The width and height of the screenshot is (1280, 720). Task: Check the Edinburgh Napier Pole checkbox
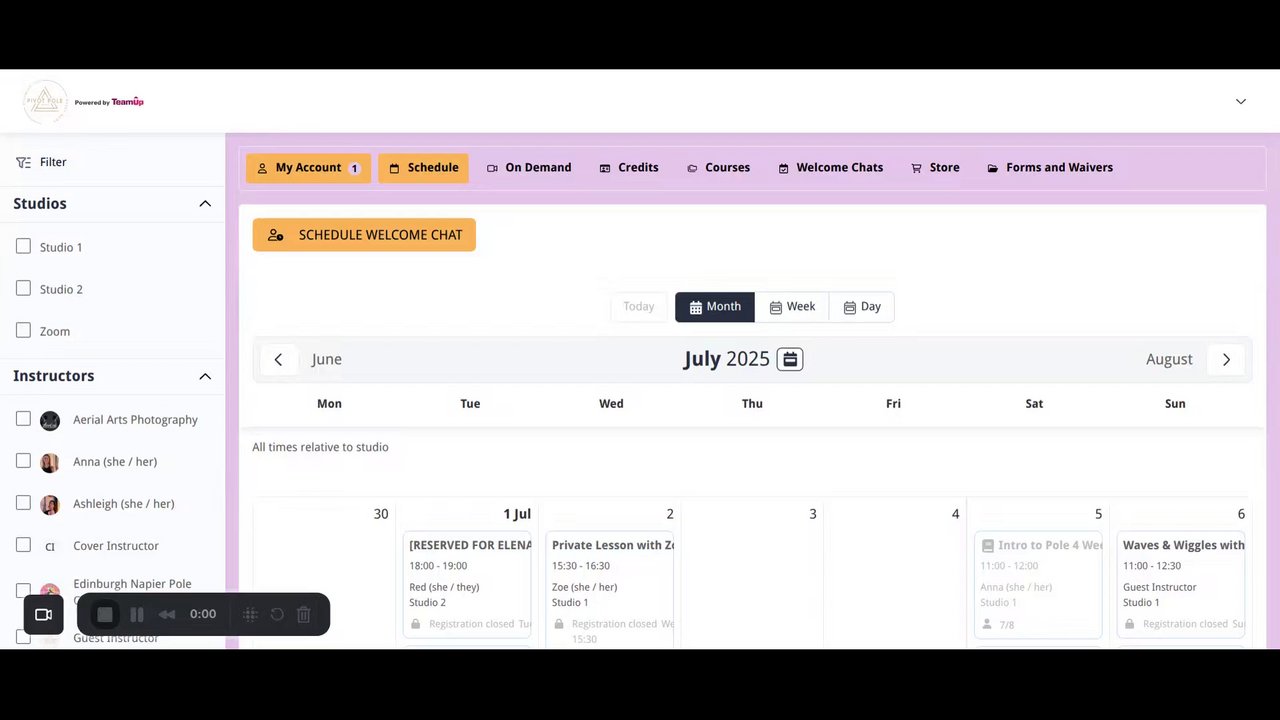pos(23,591)
